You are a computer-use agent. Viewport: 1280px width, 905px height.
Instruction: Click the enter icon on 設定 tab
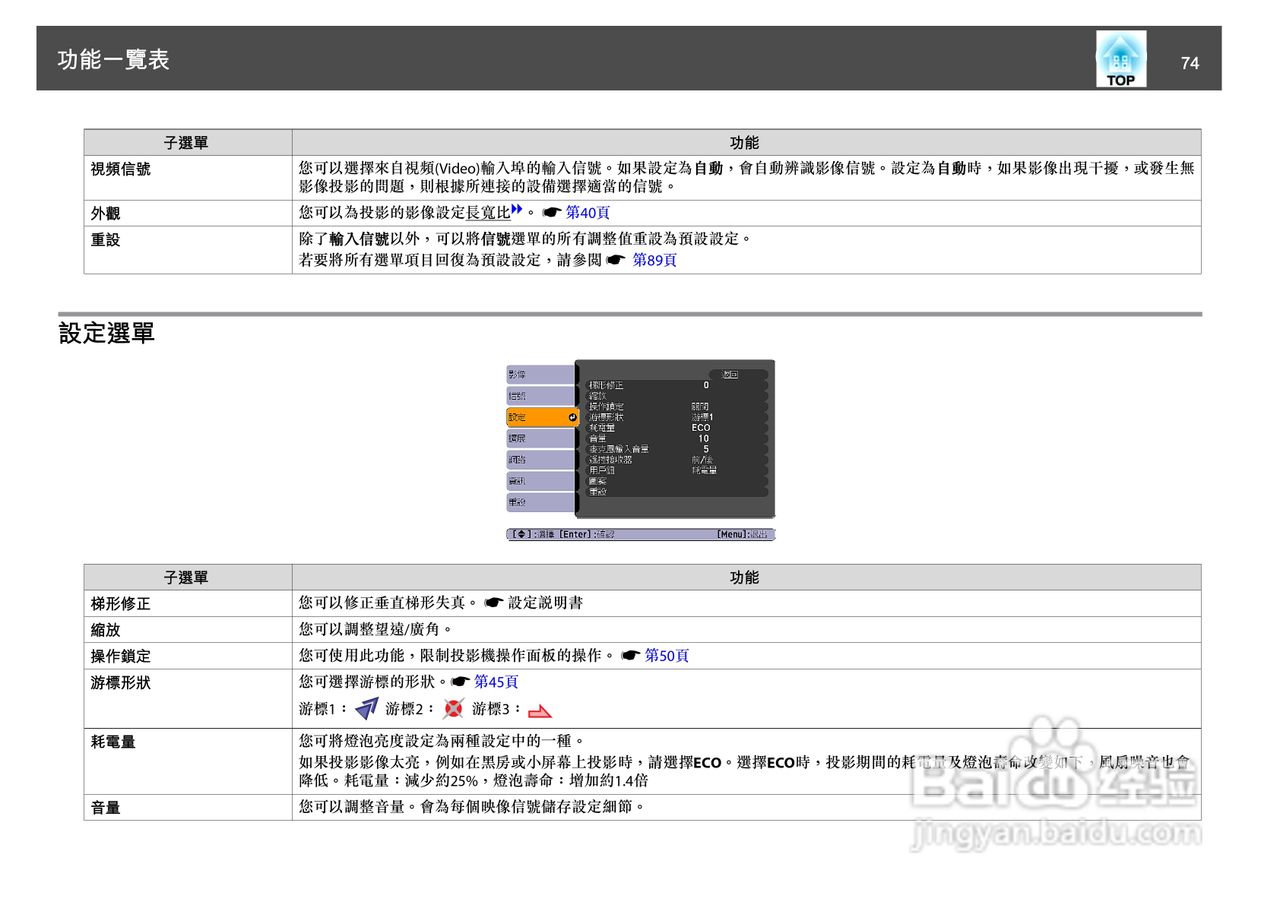pyautogui.click(x=572, y=417)
